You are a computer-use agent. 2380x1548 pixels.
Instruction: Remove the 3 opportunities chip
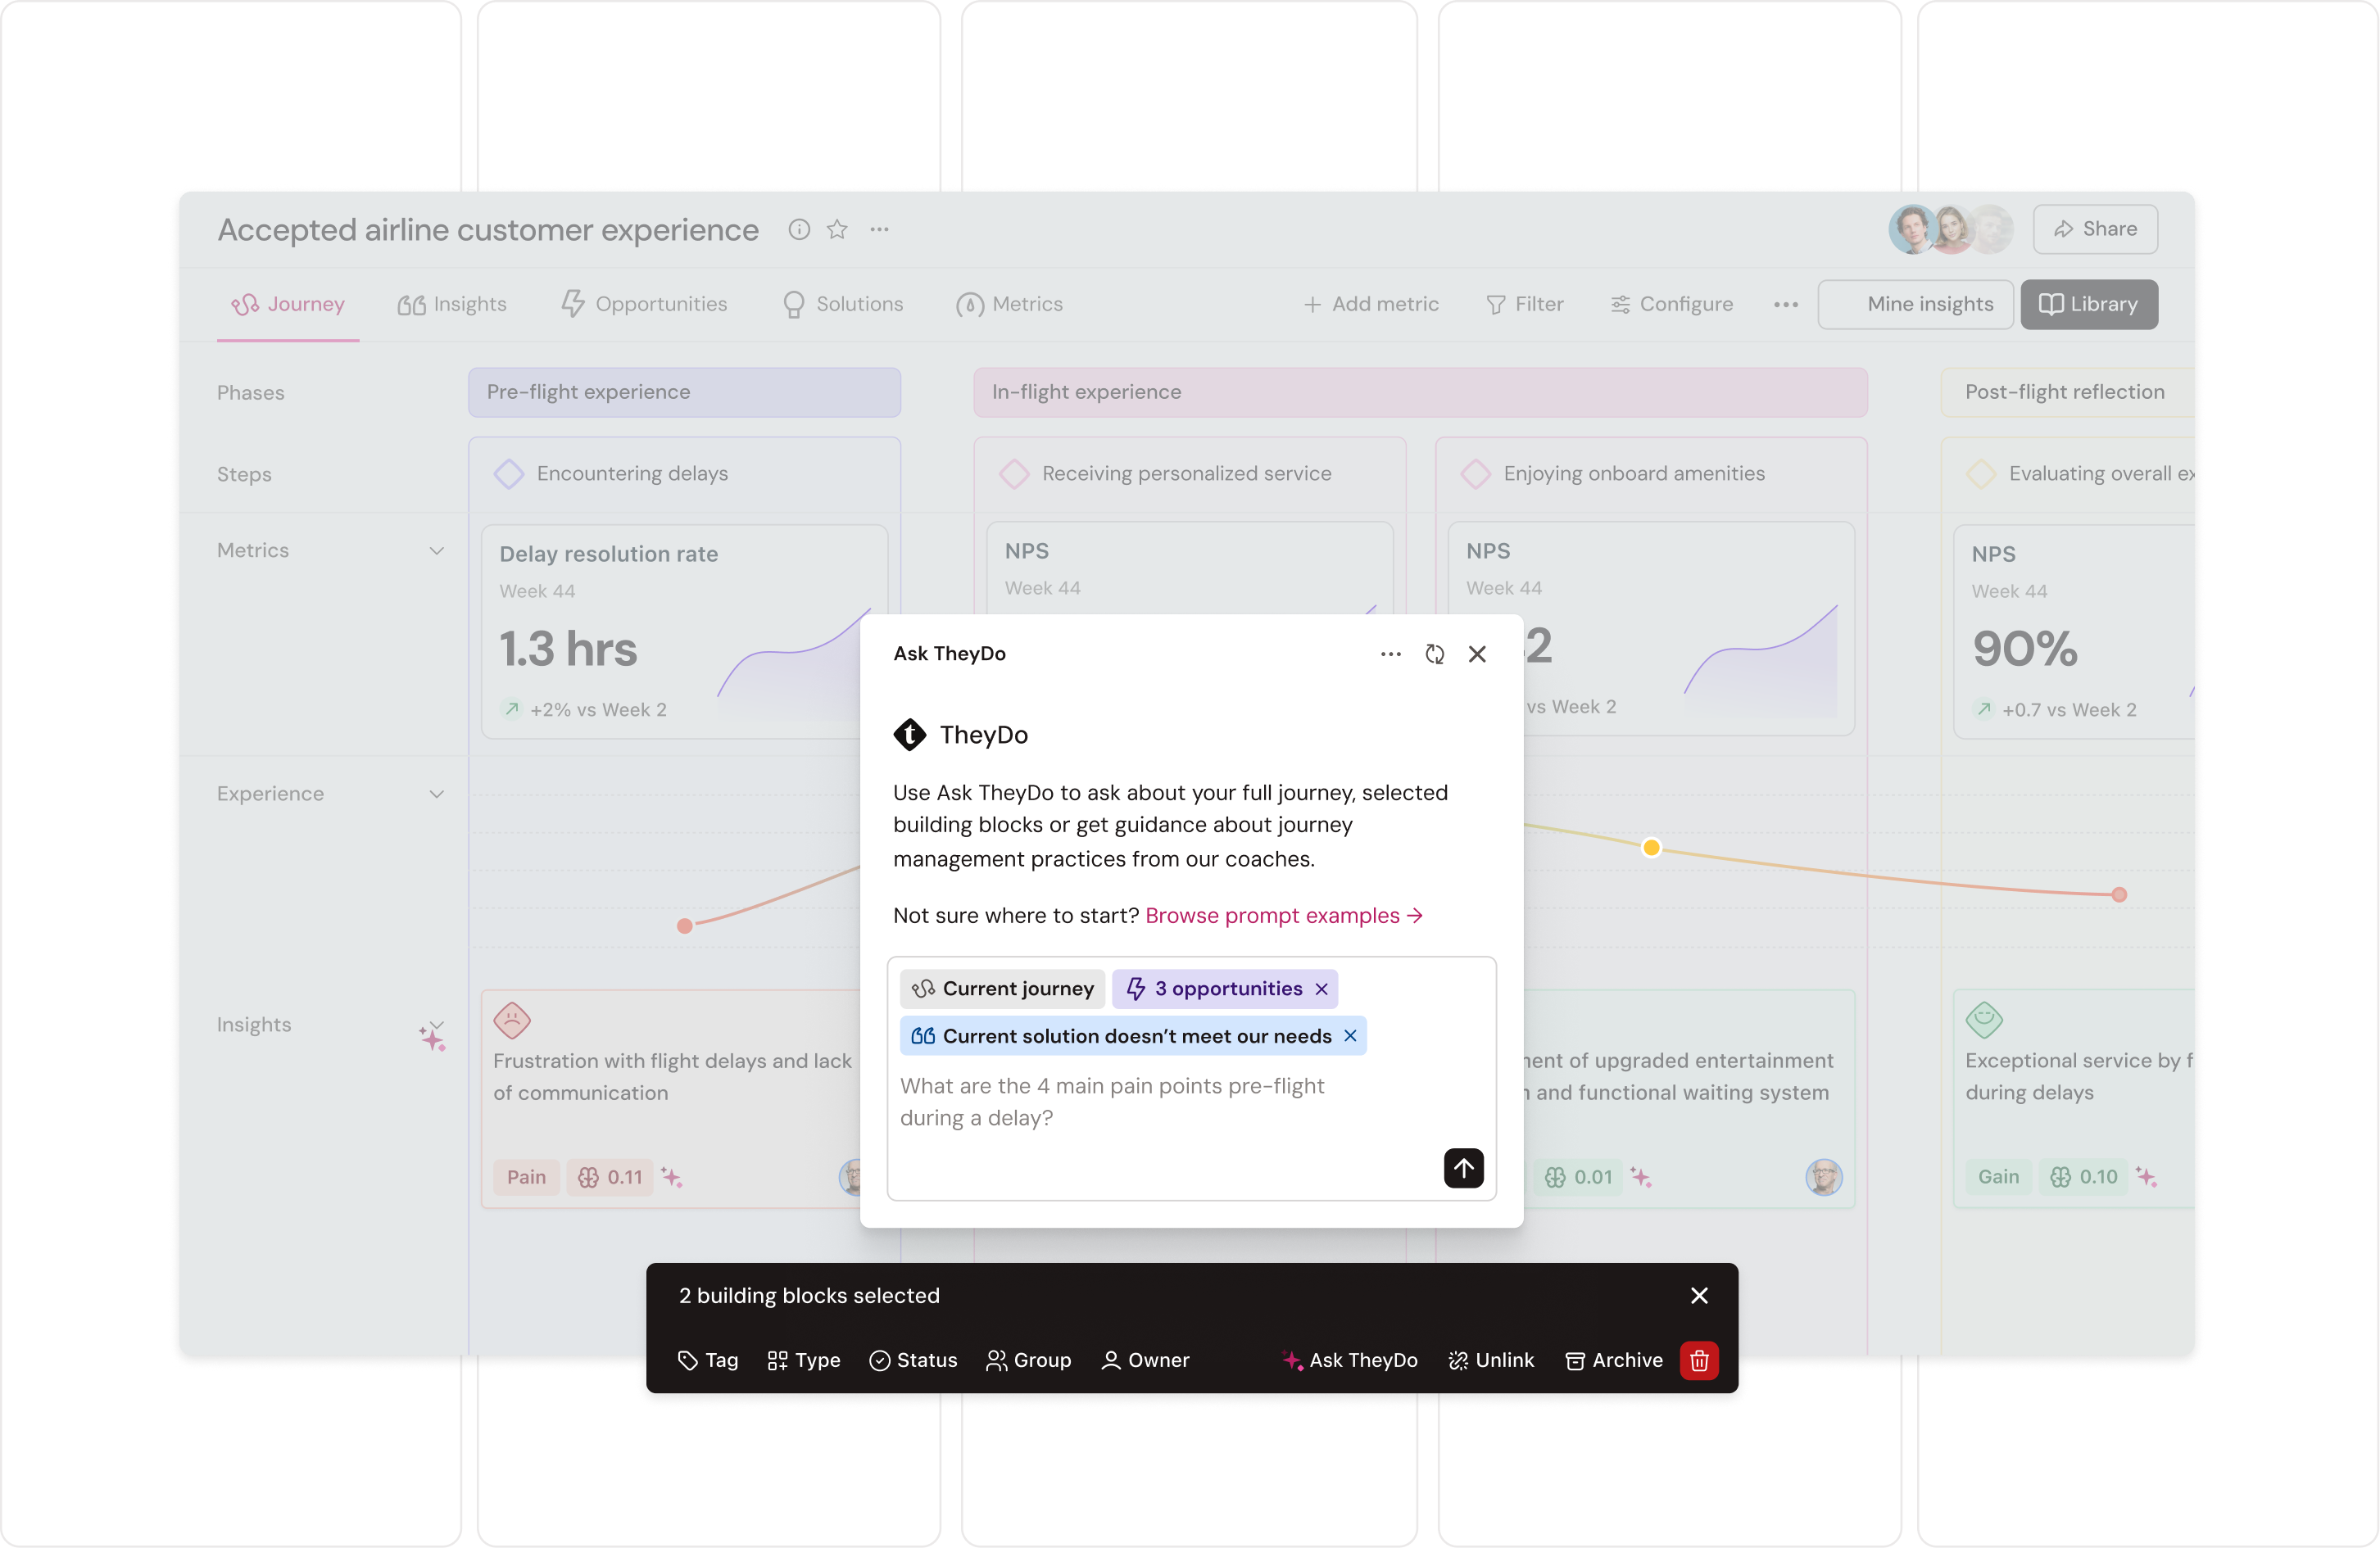[1320, 988]
